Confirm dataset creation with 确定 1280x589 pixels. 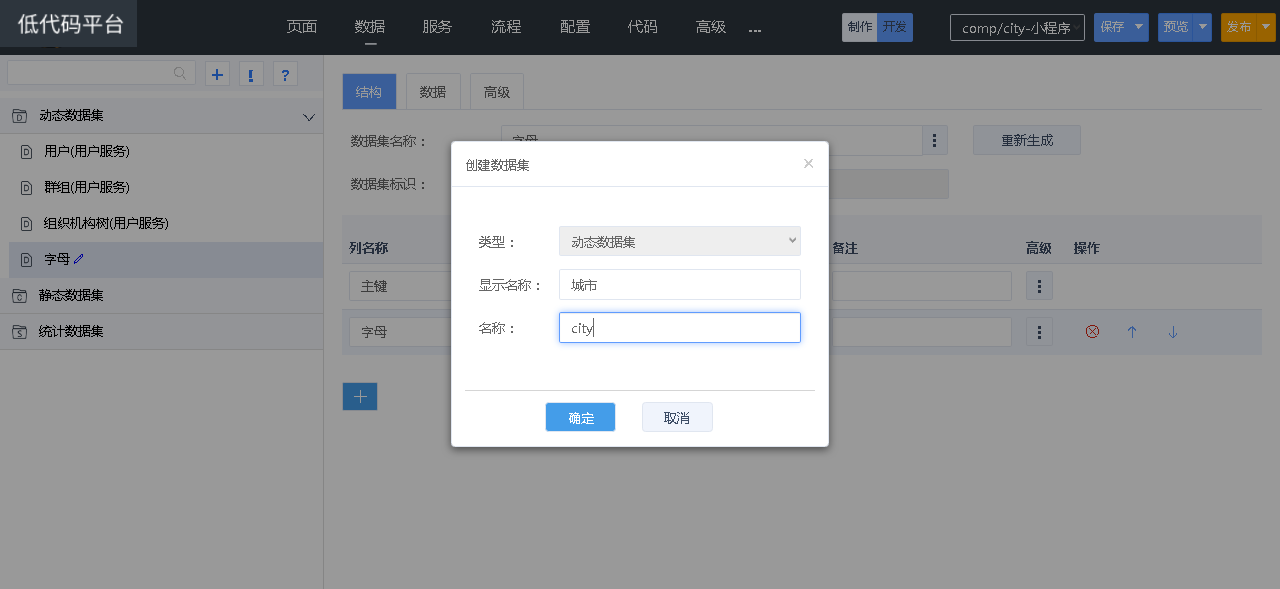(580, 418)
